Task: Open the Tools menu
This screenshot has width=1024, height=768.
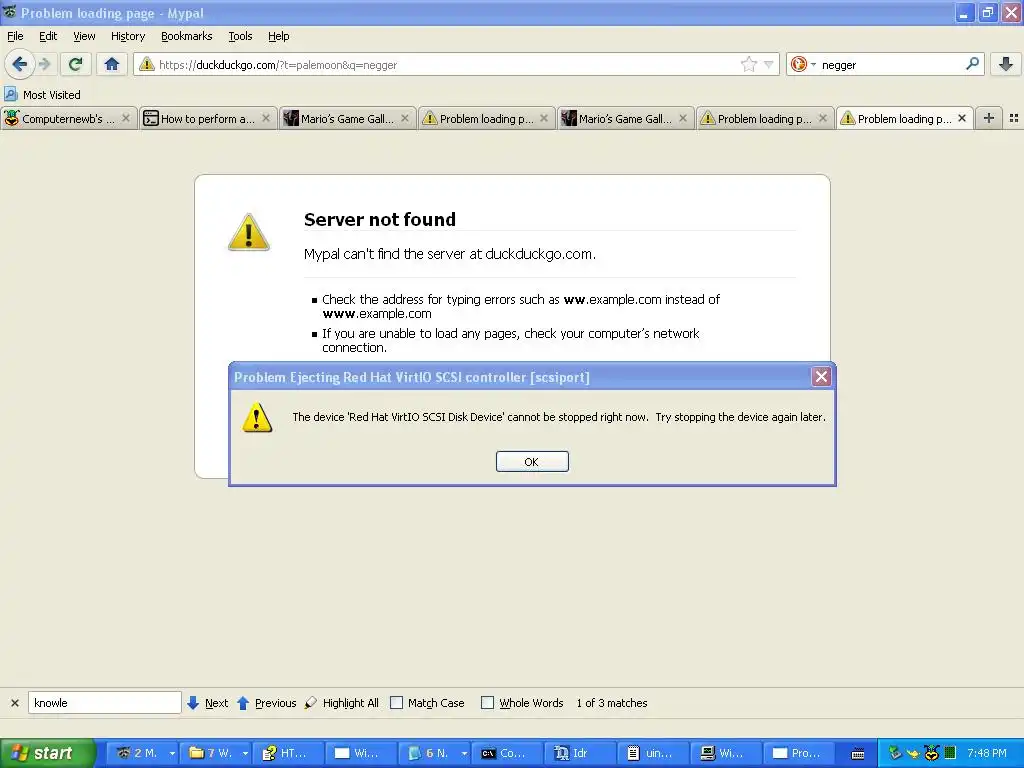Action: 240,36
